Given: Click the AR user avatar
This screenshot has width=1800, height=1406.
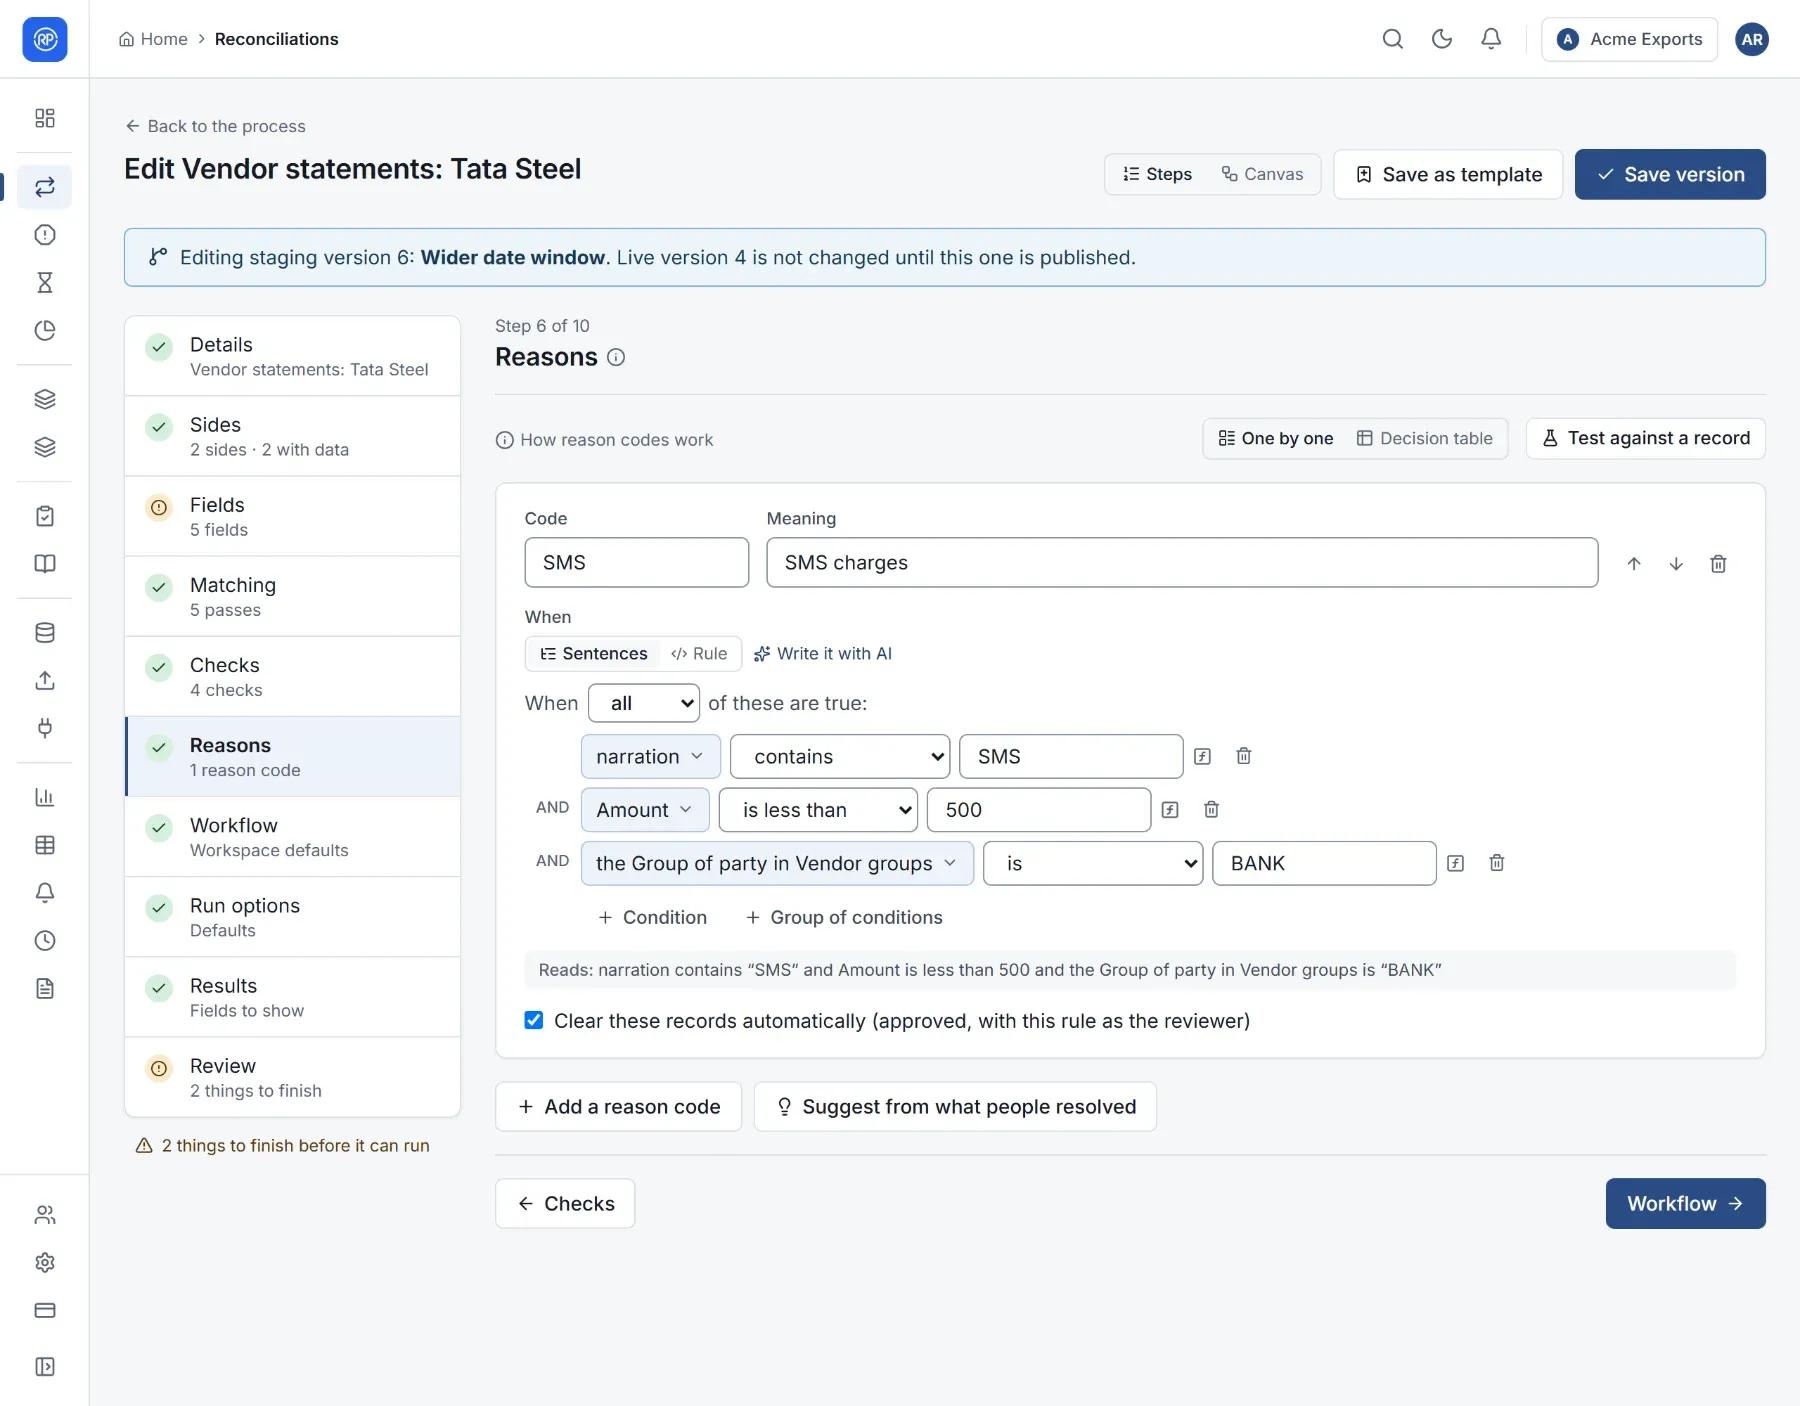Looking at the screenshot, I should (1751, 39).
